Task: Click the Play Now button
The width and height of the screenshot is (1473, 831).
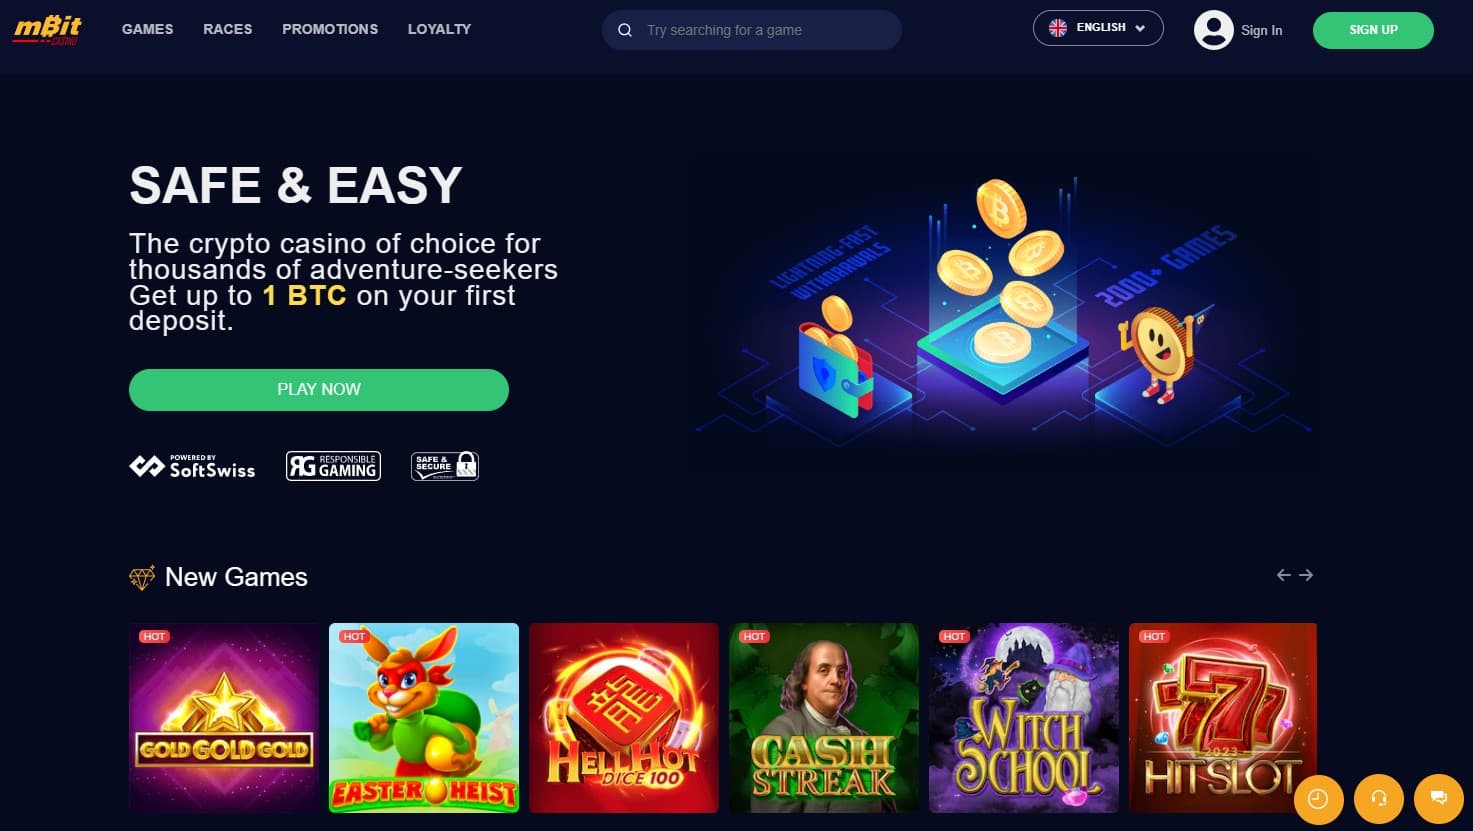Action: click(319, 390)
